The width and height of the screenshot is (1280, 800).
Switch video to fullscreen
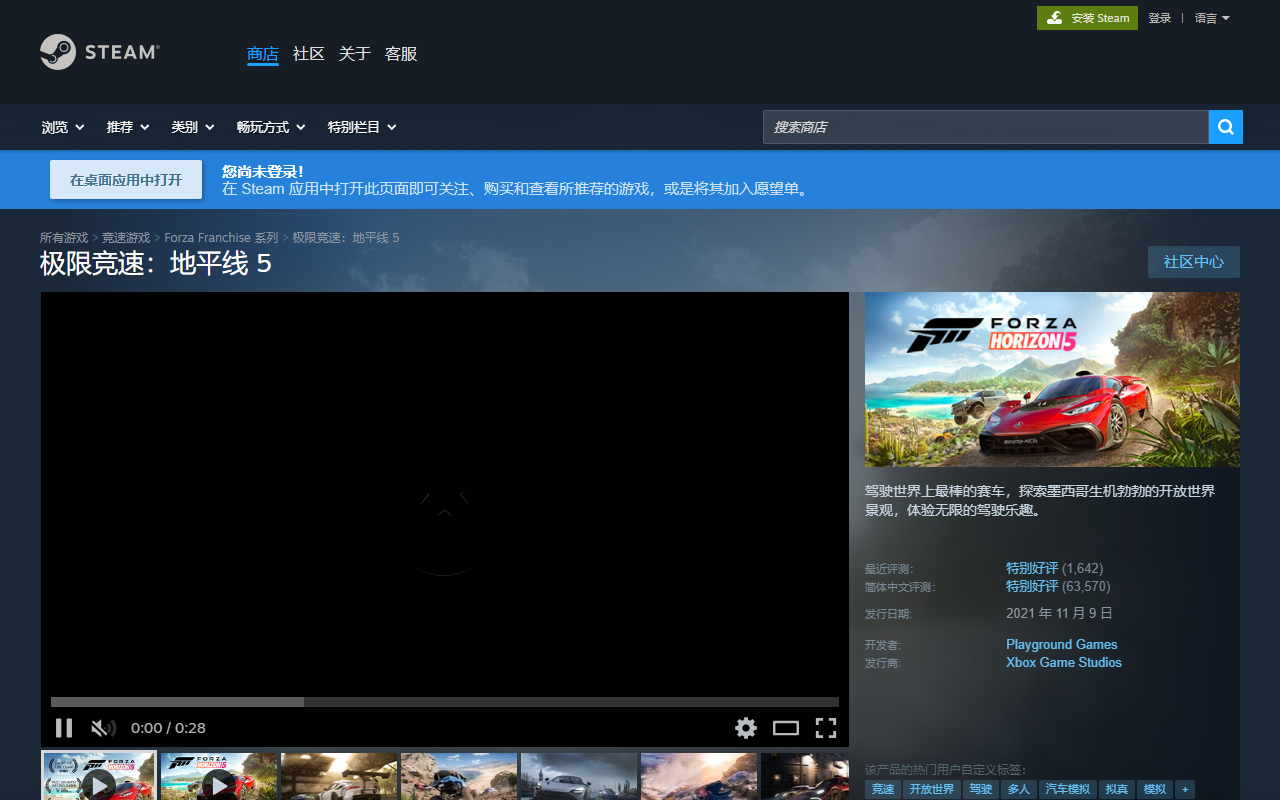tap(826, 728)
